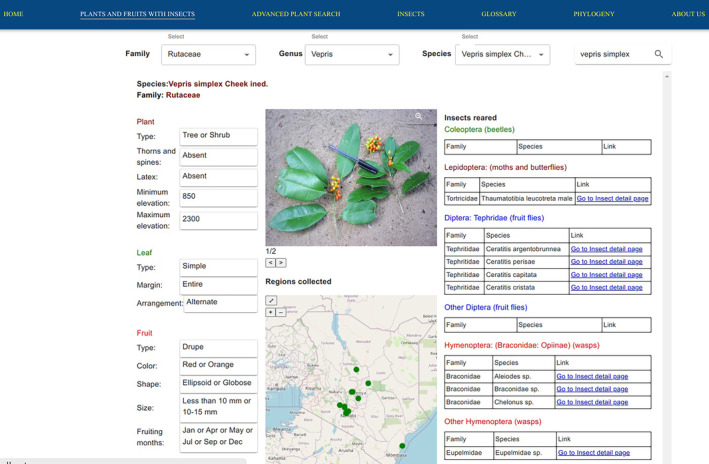Follow detail page link for Chelonus sp.
This screenshot has height=464, width=709.
[x=592, y=402]
